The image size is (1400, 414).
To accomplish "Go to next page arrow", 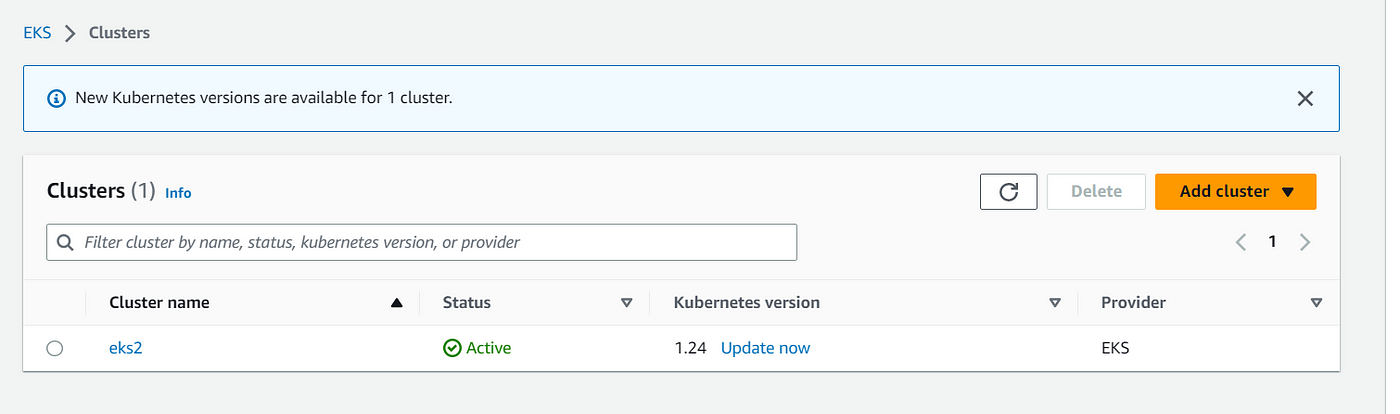I will pos(1304,242).
